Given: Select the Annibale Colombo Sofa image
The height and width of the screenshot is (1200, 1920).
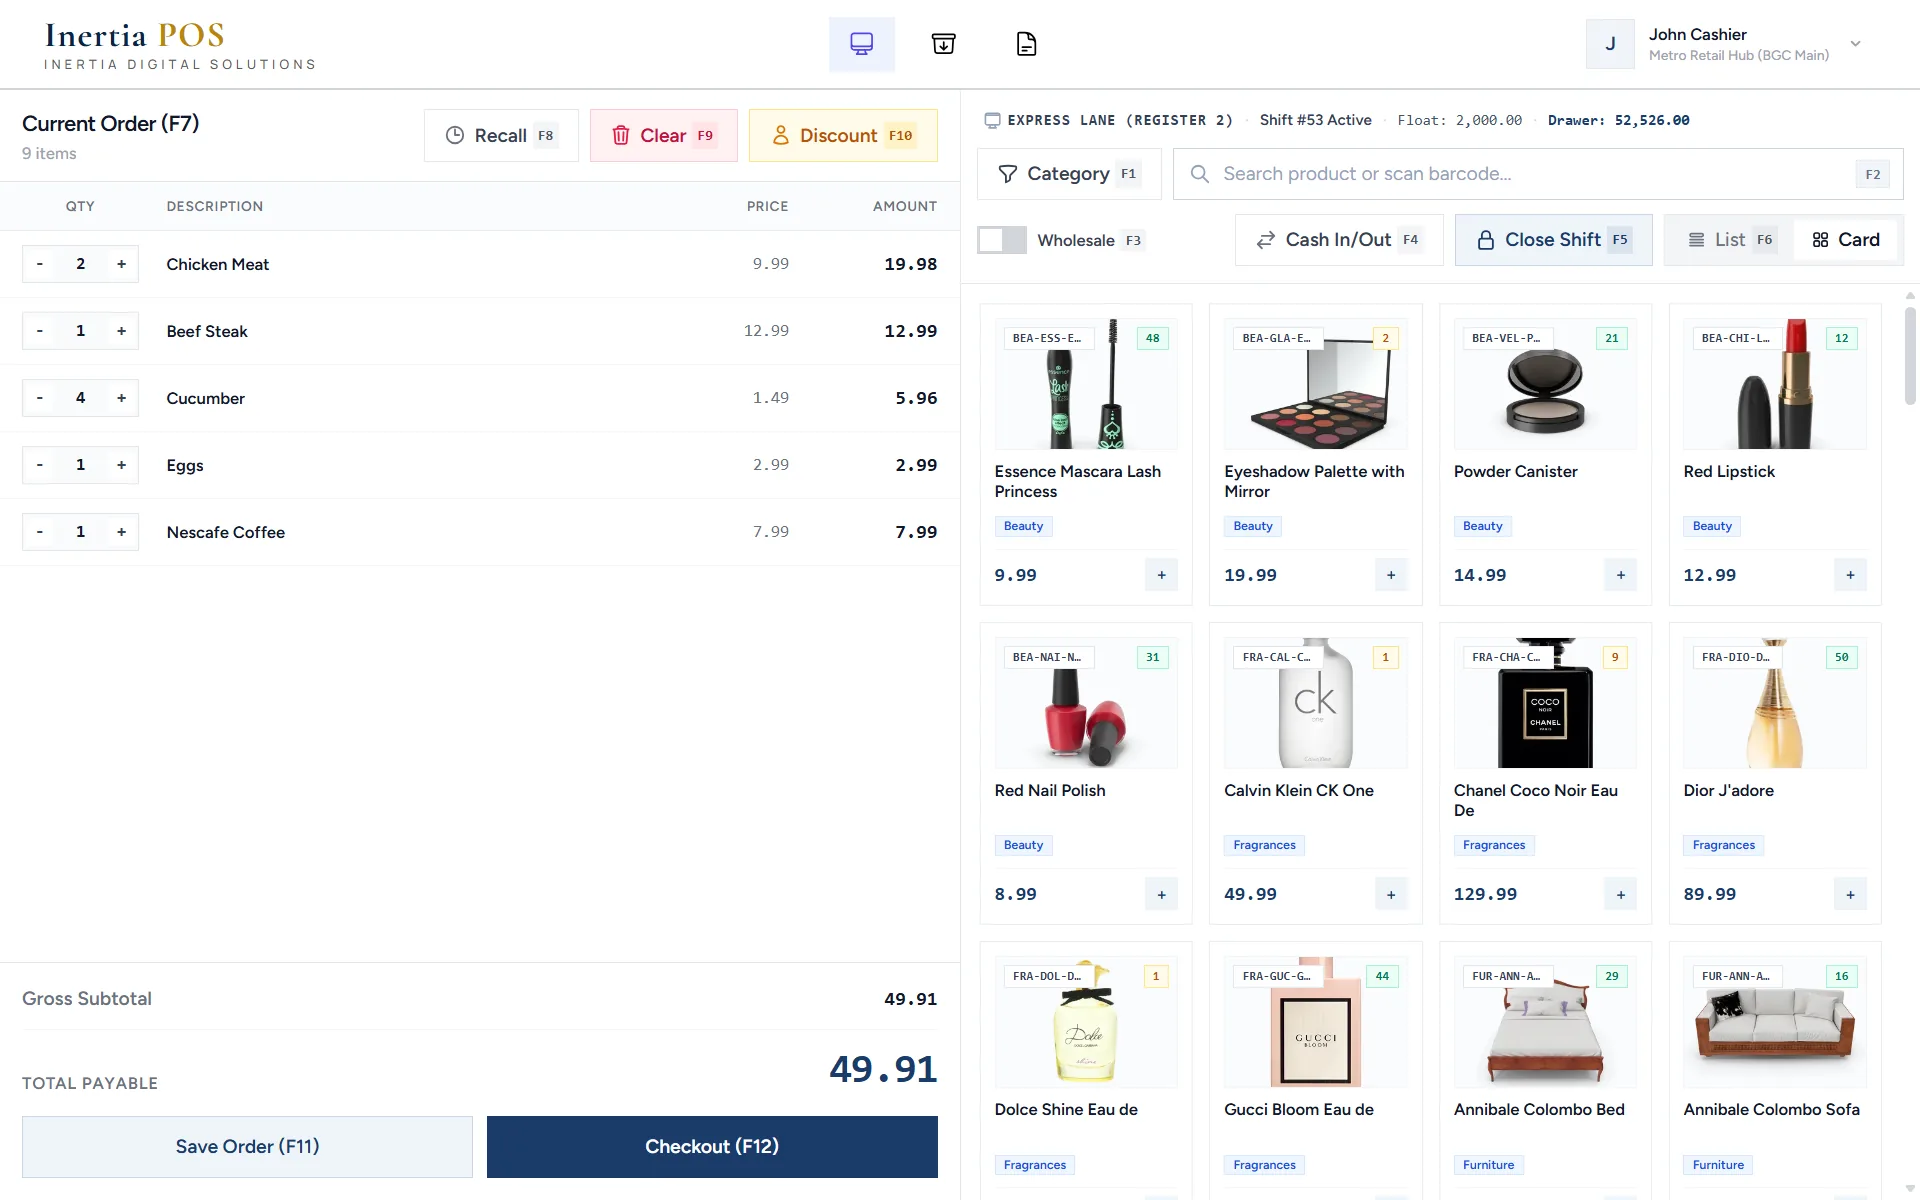Looking at the screenshot, I should 1775,1022.
